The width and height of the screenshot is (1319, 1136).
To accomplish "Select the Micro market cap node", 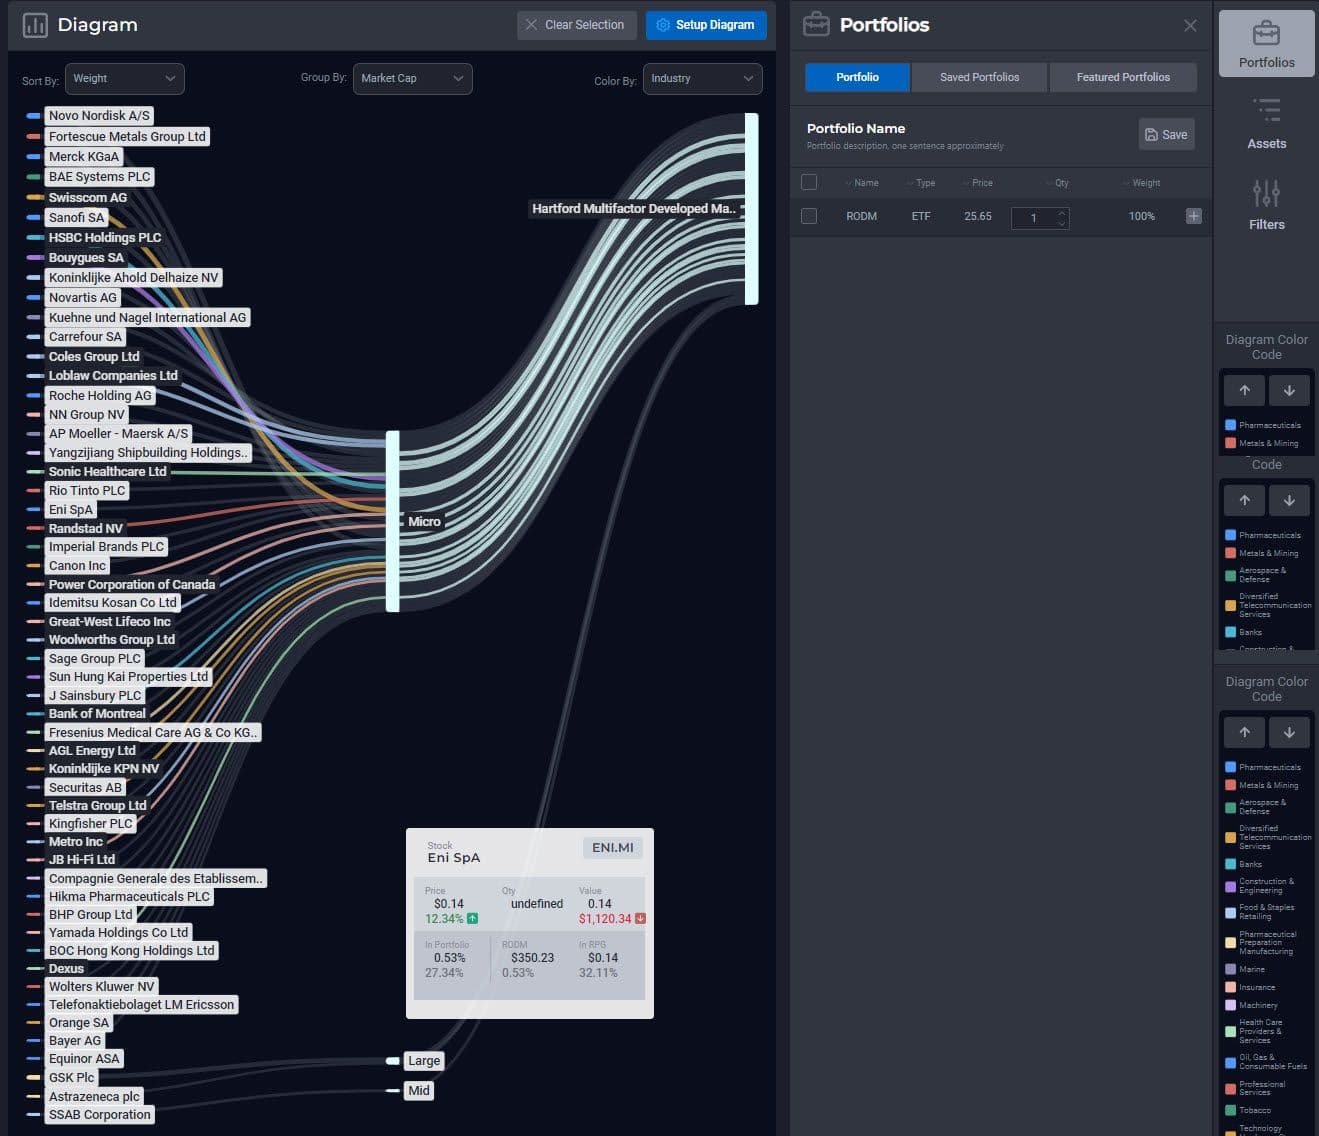I will click(x=393, y=521).
